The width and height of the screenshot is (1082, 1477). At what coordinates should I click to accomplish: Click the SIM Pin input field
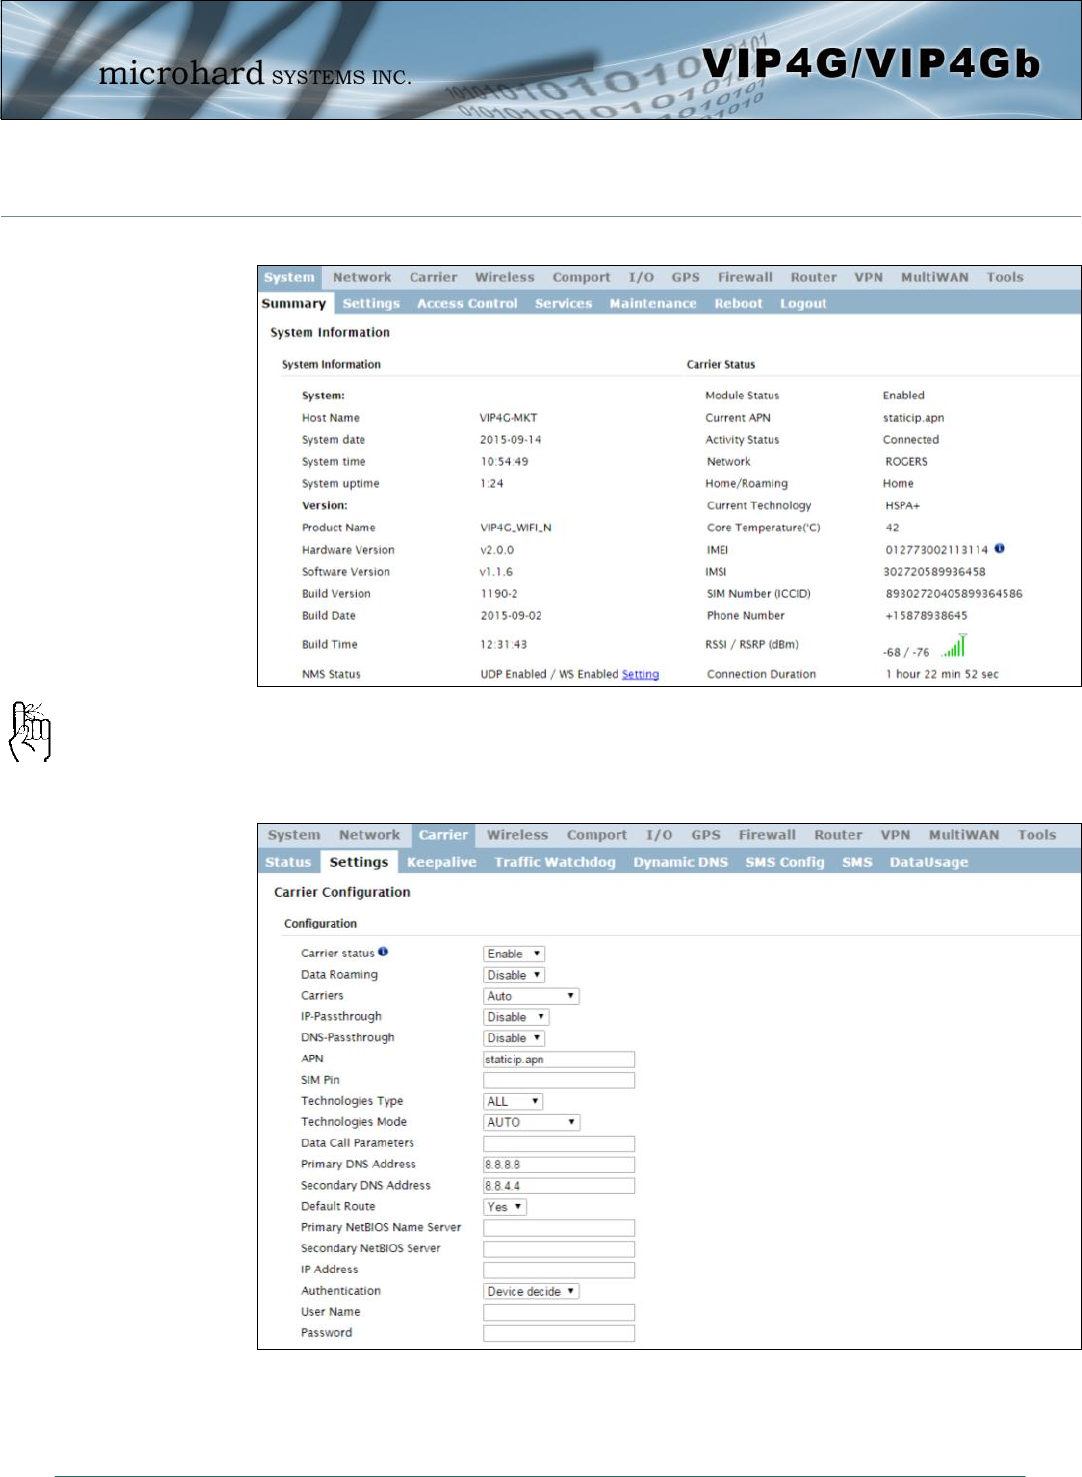coord(559,1080)
